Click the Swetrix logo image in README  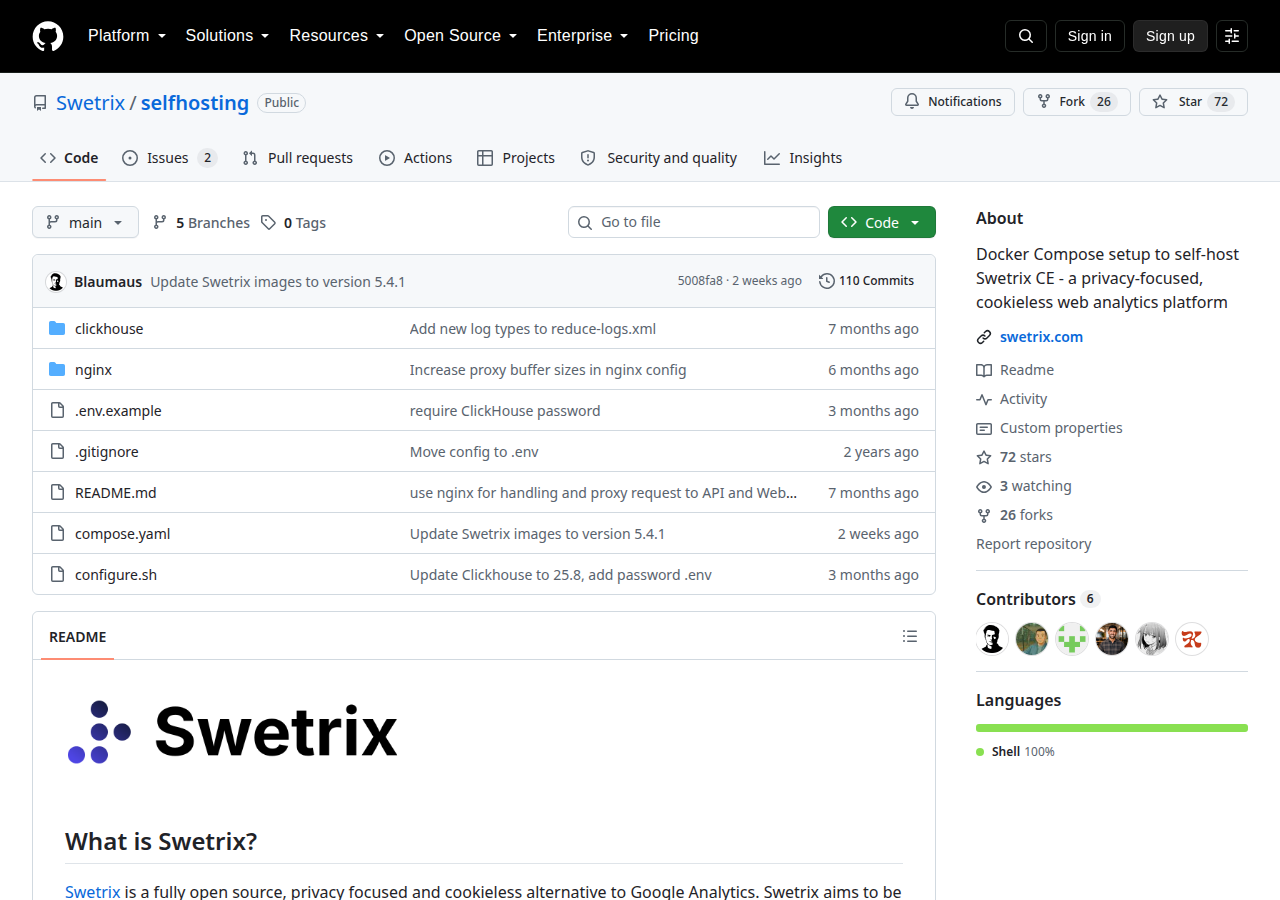click(x=232, y=731)
